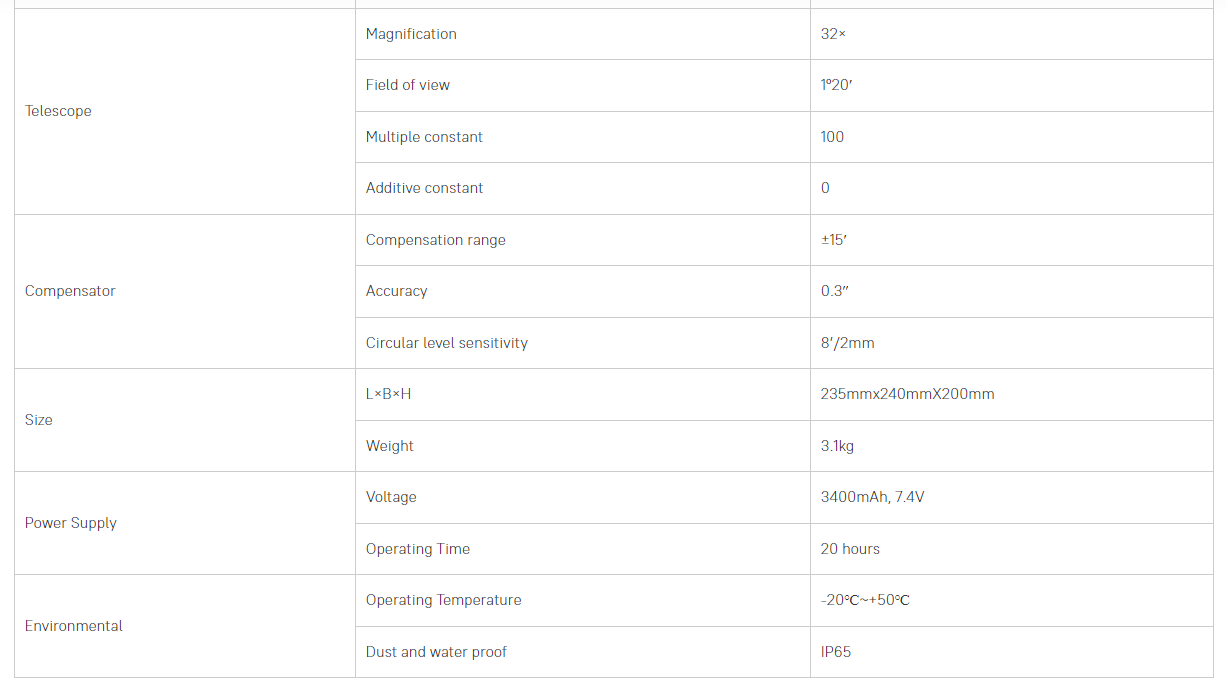
Task: Click the Telescope category cell
Action: coord(58,111)
